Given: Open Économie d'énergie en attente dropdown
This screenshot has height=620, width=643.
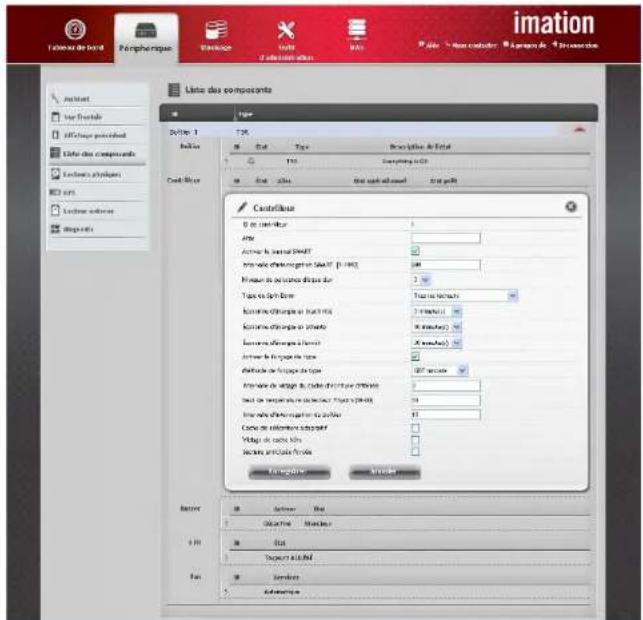Looking at the screenshot, I should pyautogui.click(x=437, y=327).
